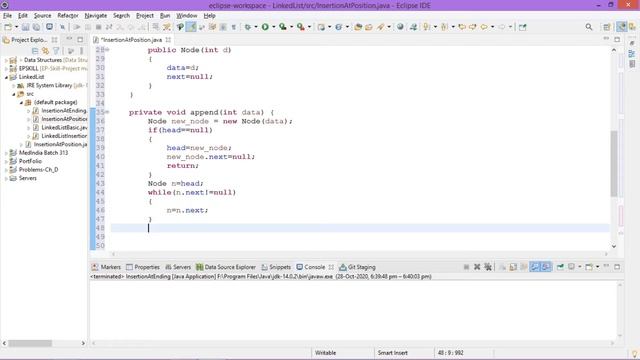Click the Smart Insert status bar entry
Viewport: 640px width, 360px height.
pyautogui.click(x=392, y=353)
